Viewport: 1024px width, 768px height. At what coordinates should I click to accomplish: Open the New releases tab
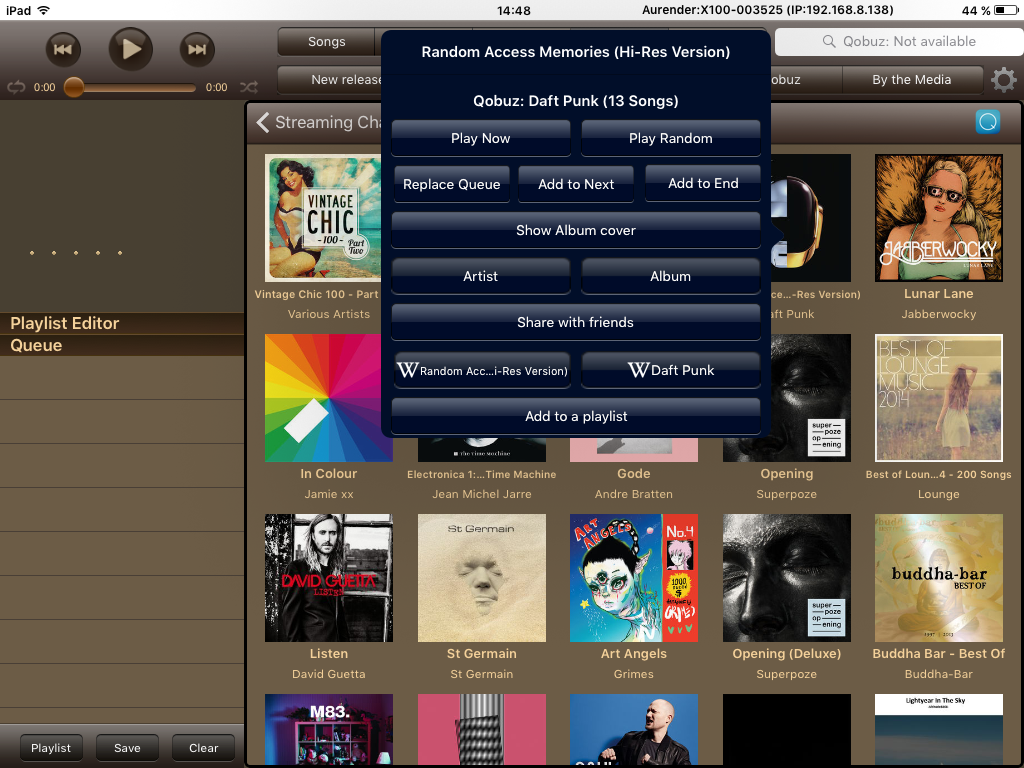pos(330,80)
